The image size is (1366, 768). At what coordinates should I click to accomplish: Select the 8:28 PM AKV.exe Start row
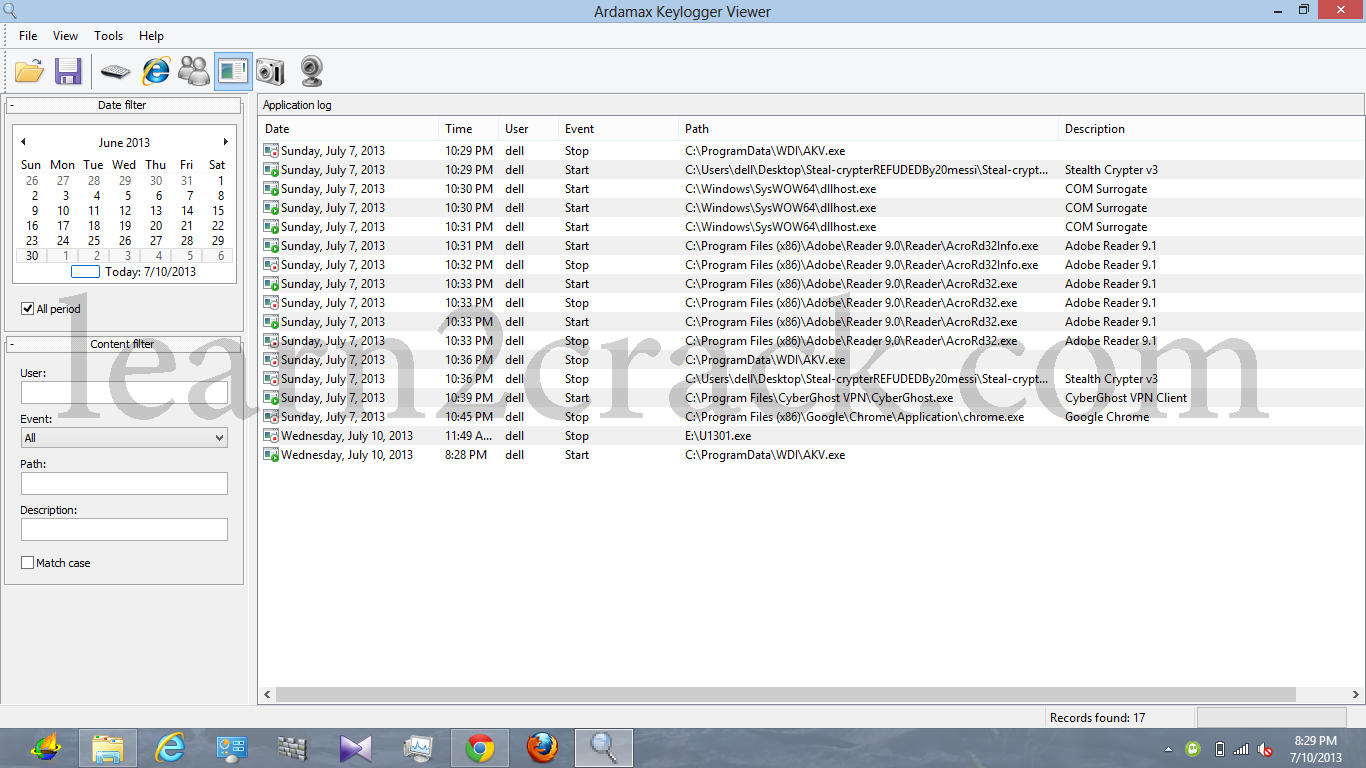811,455
